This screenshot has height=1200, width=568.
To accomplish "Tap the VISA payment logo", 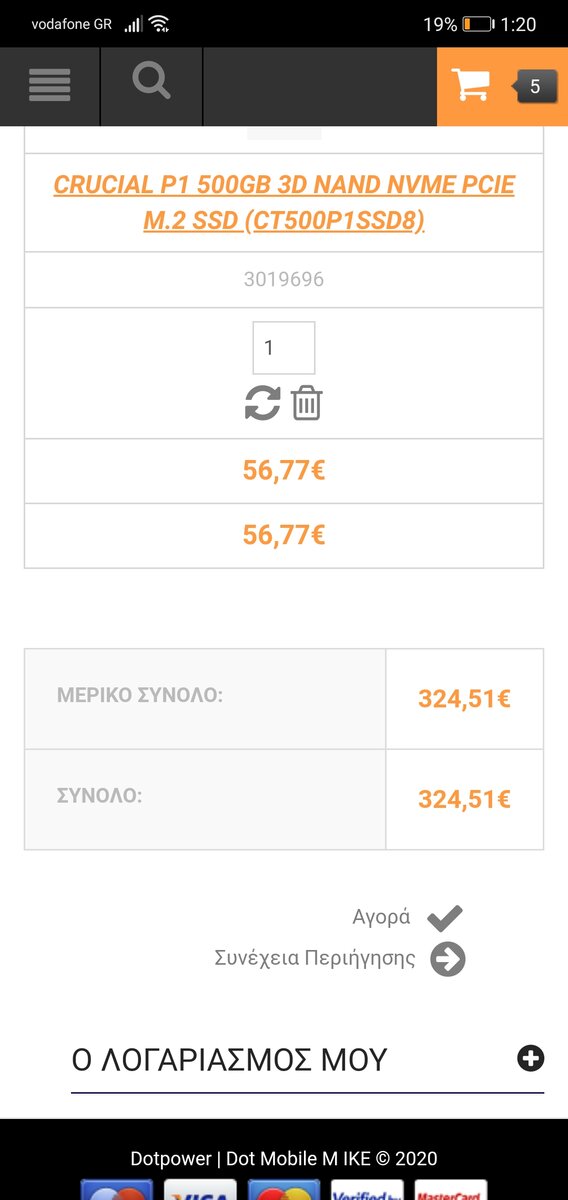I will pyautogui.click(x=200, y=1190).
